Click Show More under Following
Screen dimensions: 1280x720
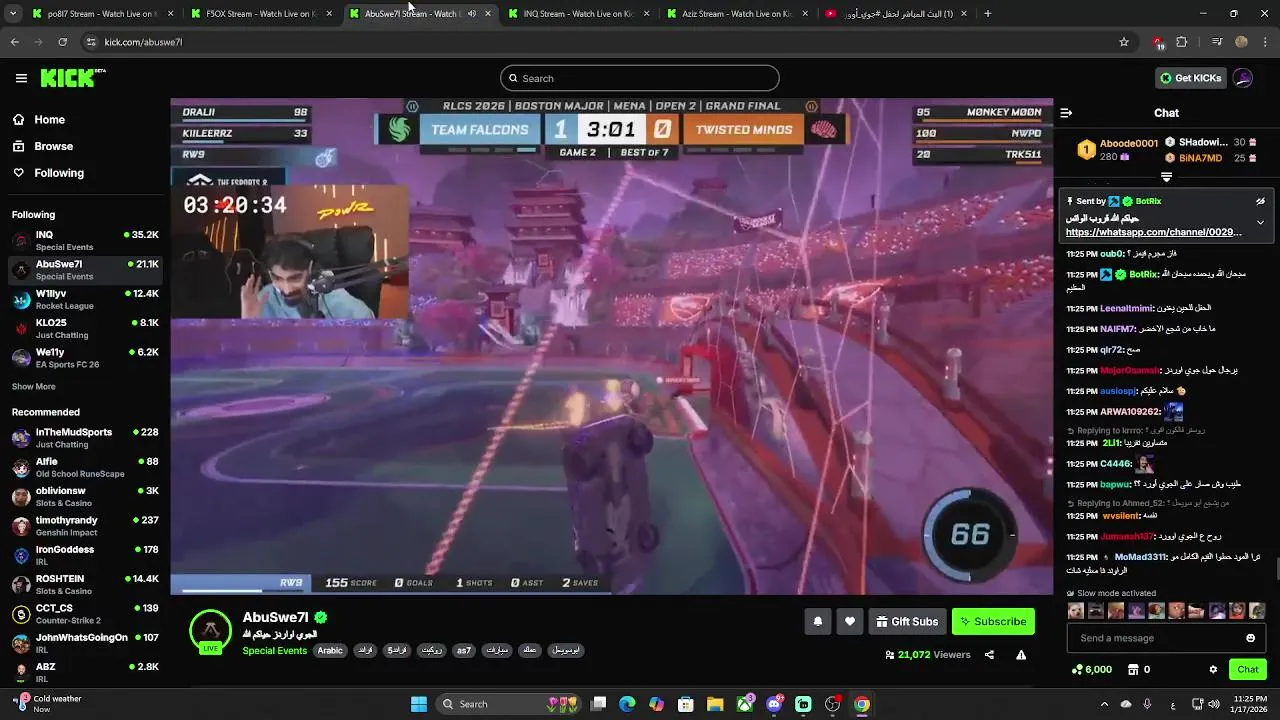[34, 386]
